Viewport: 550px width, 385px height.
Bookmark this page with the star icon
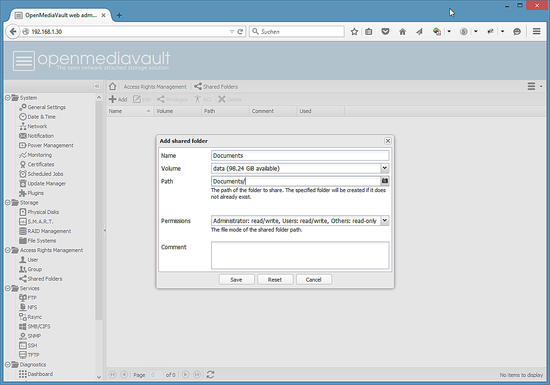tap(354, 32)
